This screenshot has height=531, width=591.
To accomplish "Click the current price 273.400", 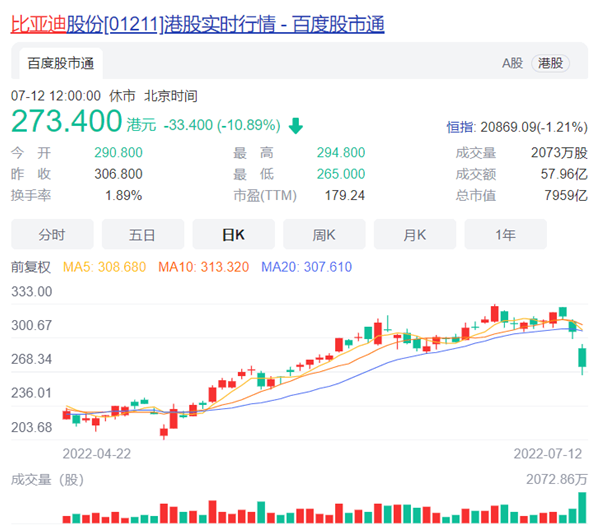I will tap(66, 121).
